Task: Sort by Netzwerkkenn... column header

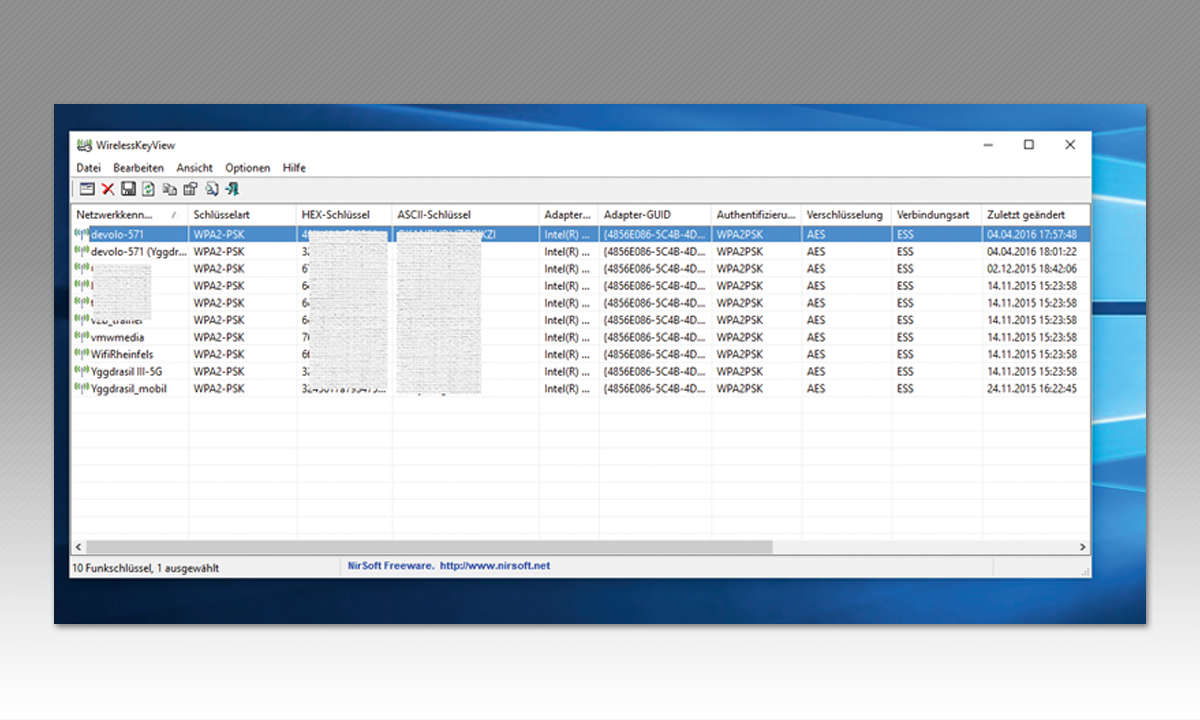Action: (130, 215)
